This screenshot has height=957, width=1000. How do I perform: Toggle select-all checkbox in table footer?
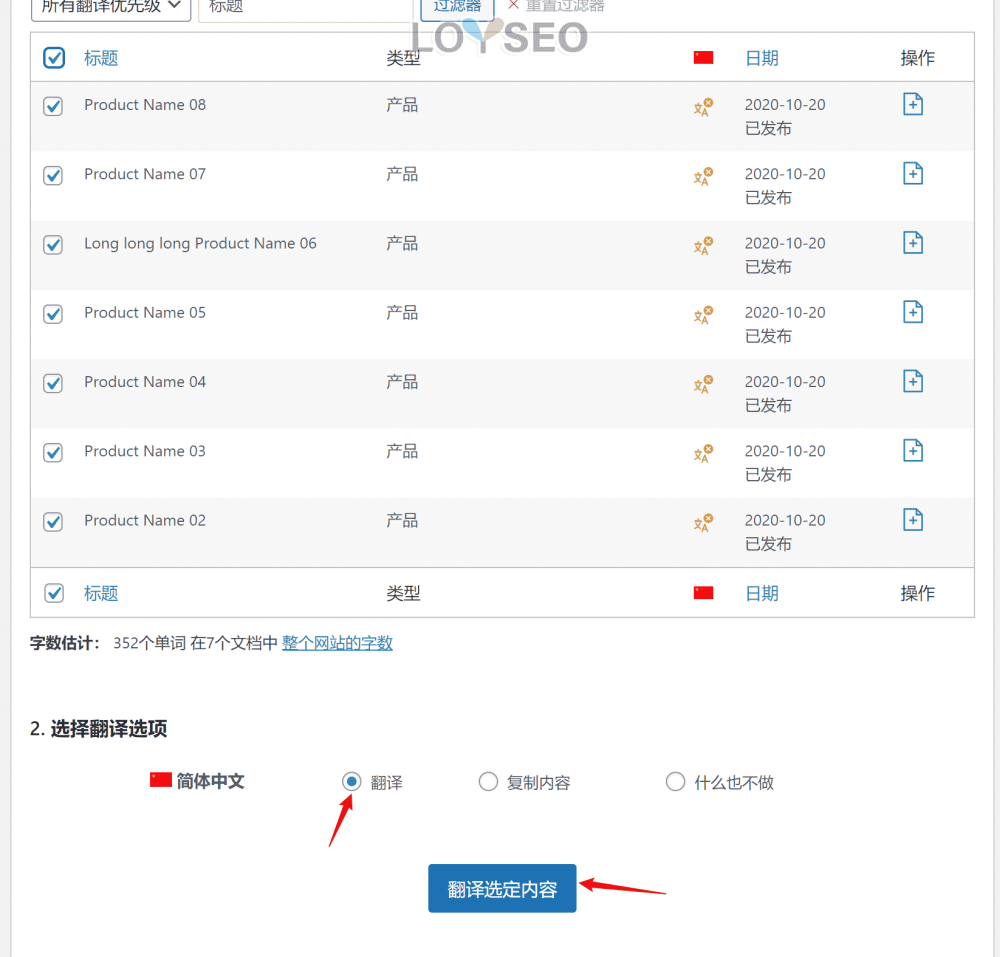click(x=54, y=594)
